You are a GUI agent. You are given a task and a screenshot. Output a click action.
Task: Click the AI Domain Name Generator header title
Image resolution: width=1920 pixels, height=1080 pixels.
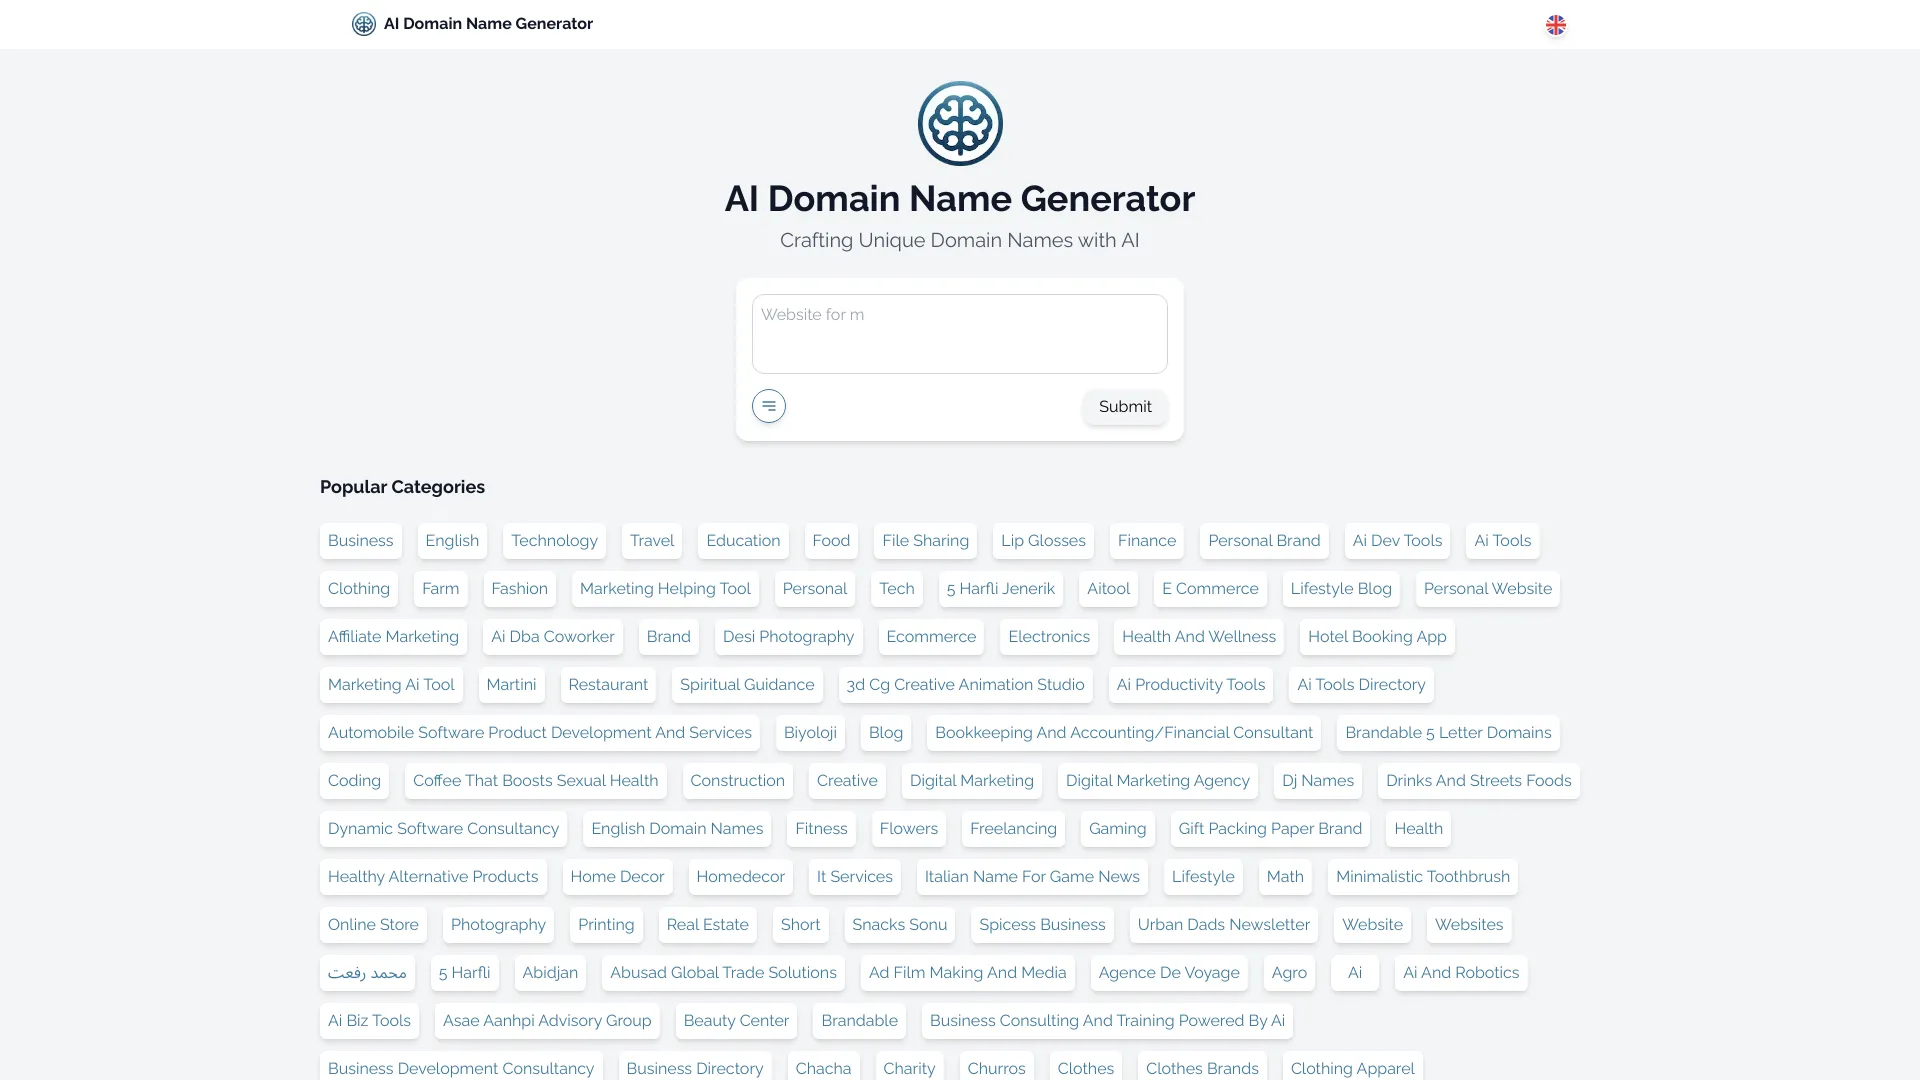[x=959, y=198]
